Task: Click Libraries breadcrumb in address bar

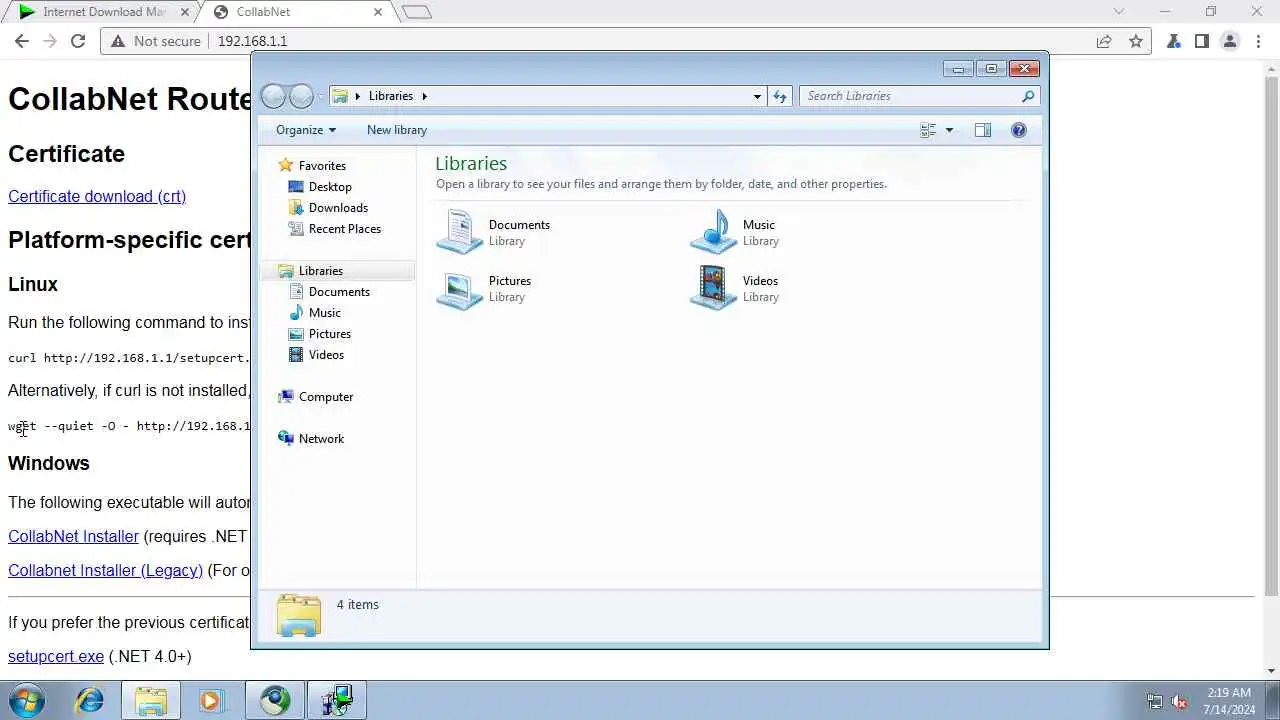Action: click(x=390, y=96)
